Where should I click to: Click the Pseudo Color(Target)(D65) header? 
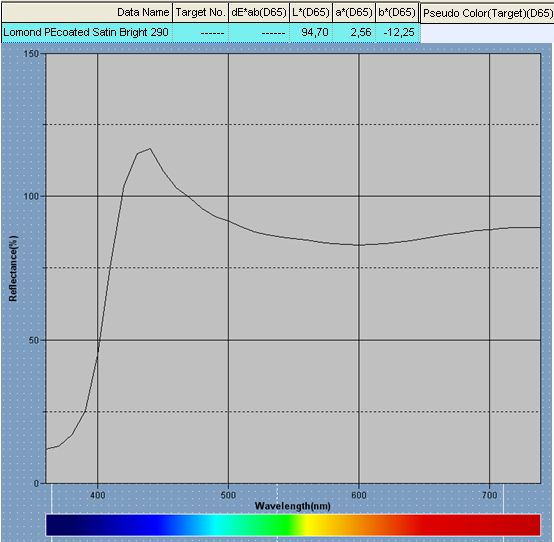[488, 13]
